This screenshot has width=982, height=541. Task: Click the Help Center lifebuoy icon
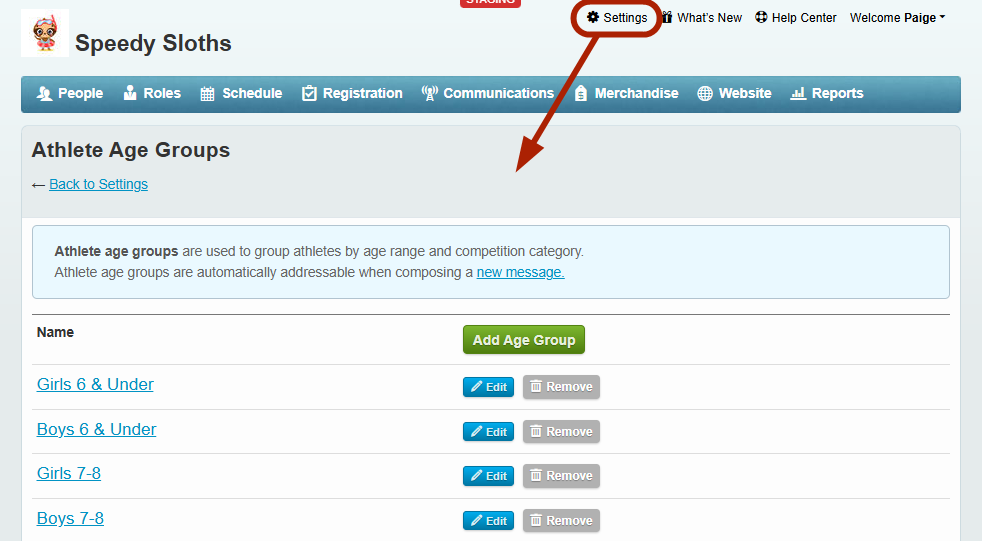point(761,18)
